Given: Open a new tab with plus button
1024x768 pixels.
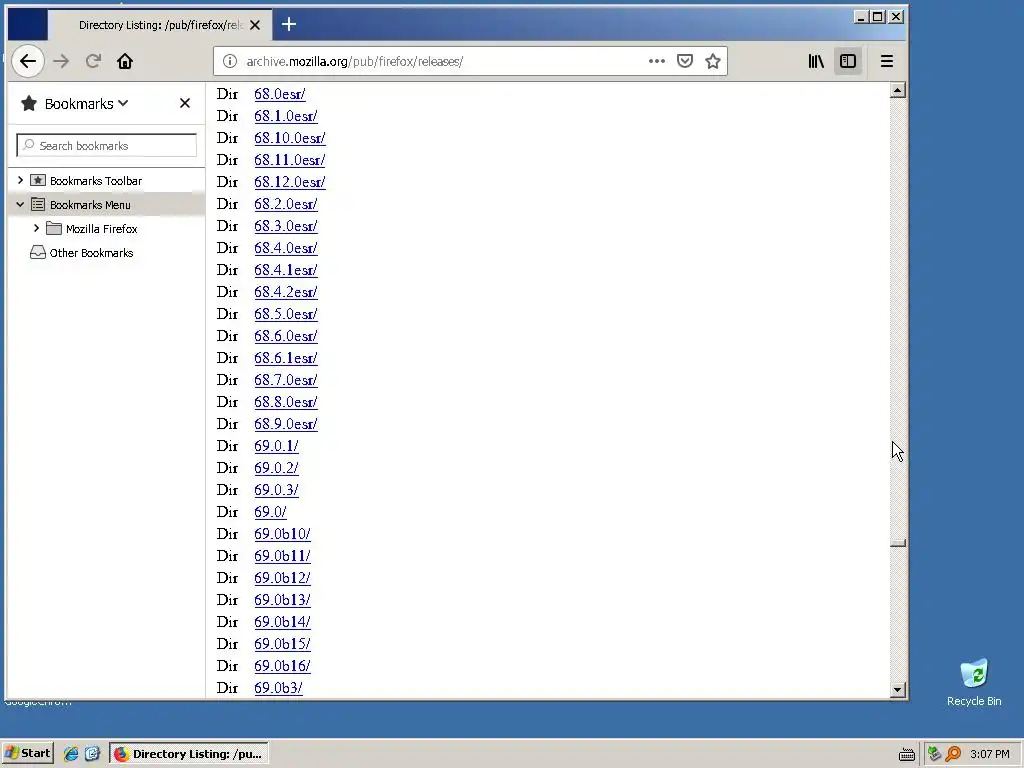Looking at the screenshot, I should (x=289, y=25).
